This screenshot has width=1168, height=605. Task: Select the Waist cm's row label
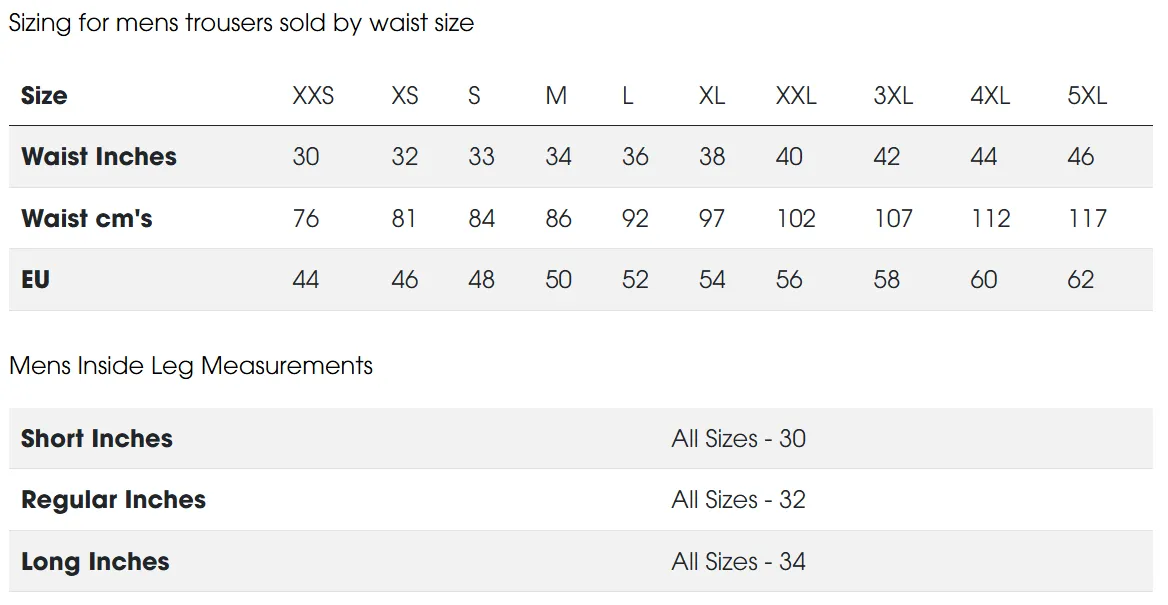pyautogui.click(x=87, y=219)
